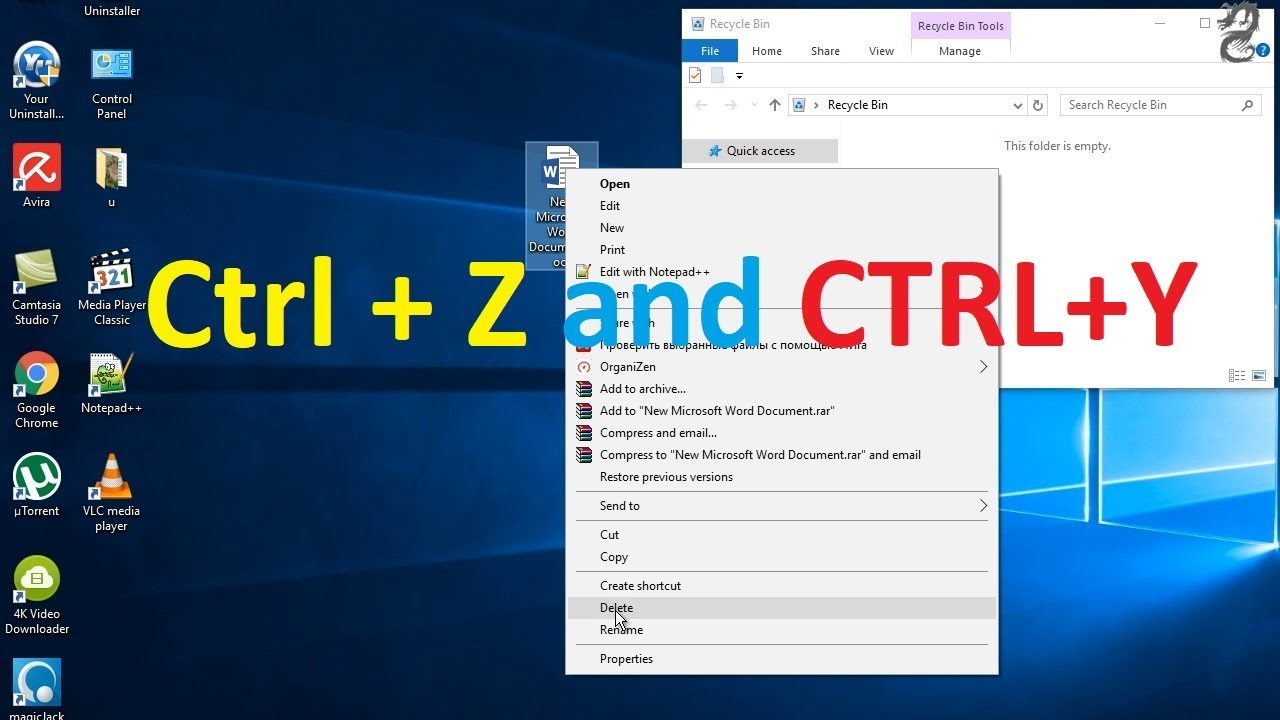The width and height of the screenshot is (1280, 720).
Task: Launch Google Chrome from desktop
Action: [37, 390]
